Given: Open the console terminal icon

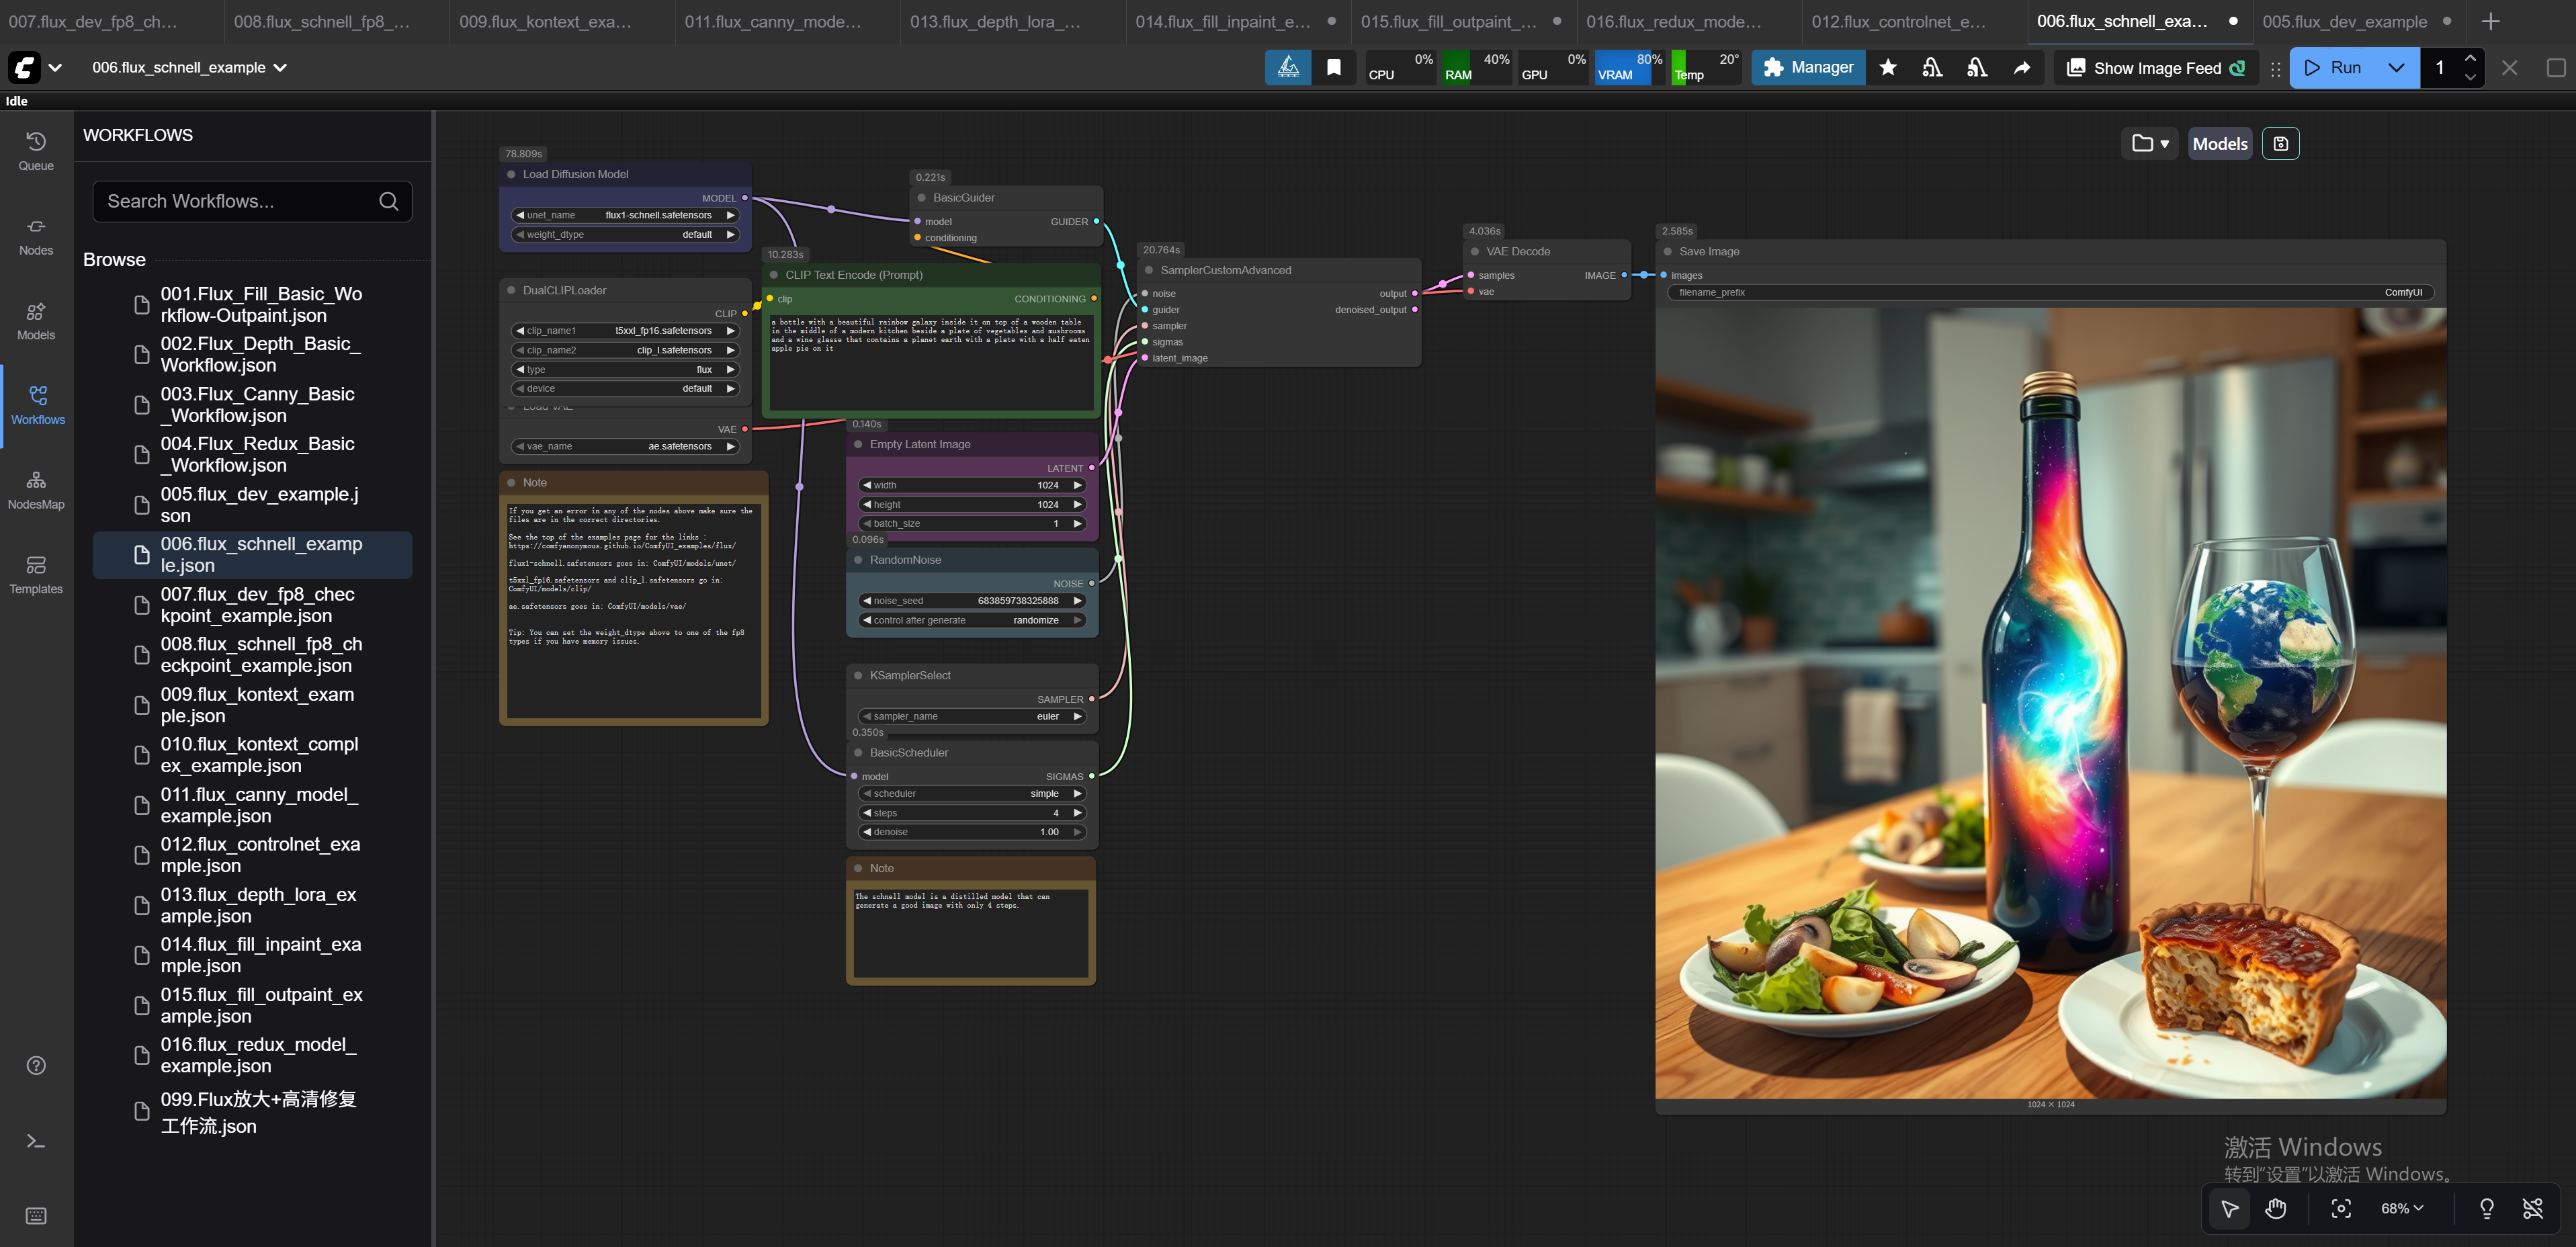Looking at the screenshot, I should 36,1141.
